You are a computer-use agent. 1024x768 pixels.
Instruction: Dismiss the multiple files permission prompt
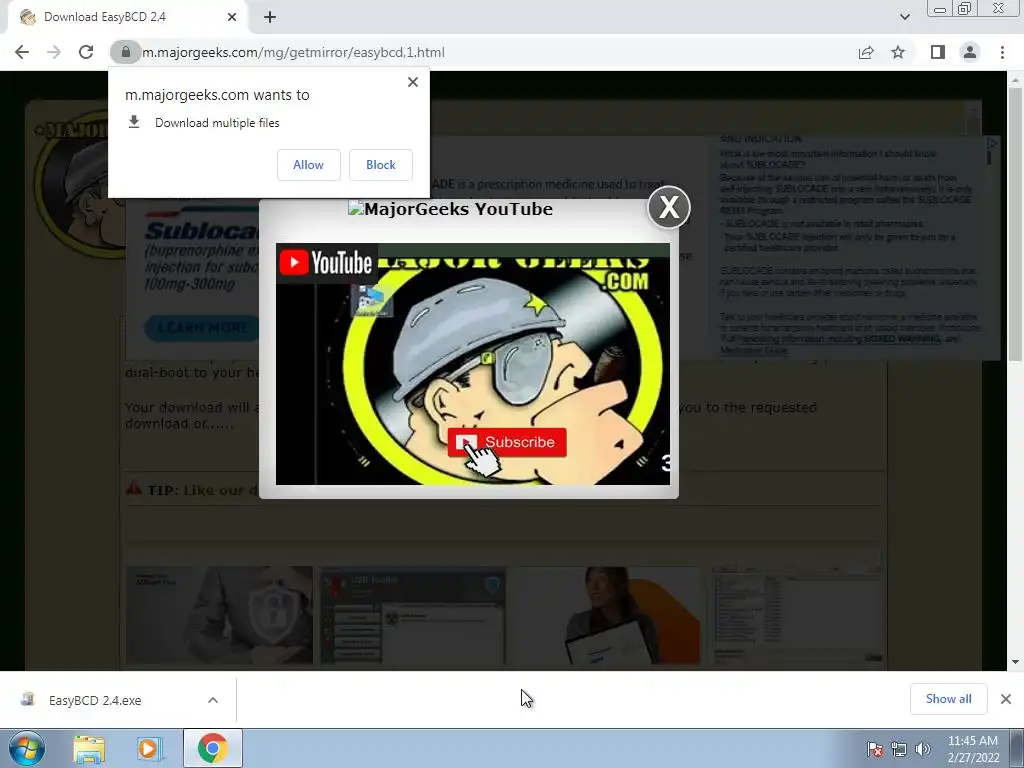(x=413, y=82)
